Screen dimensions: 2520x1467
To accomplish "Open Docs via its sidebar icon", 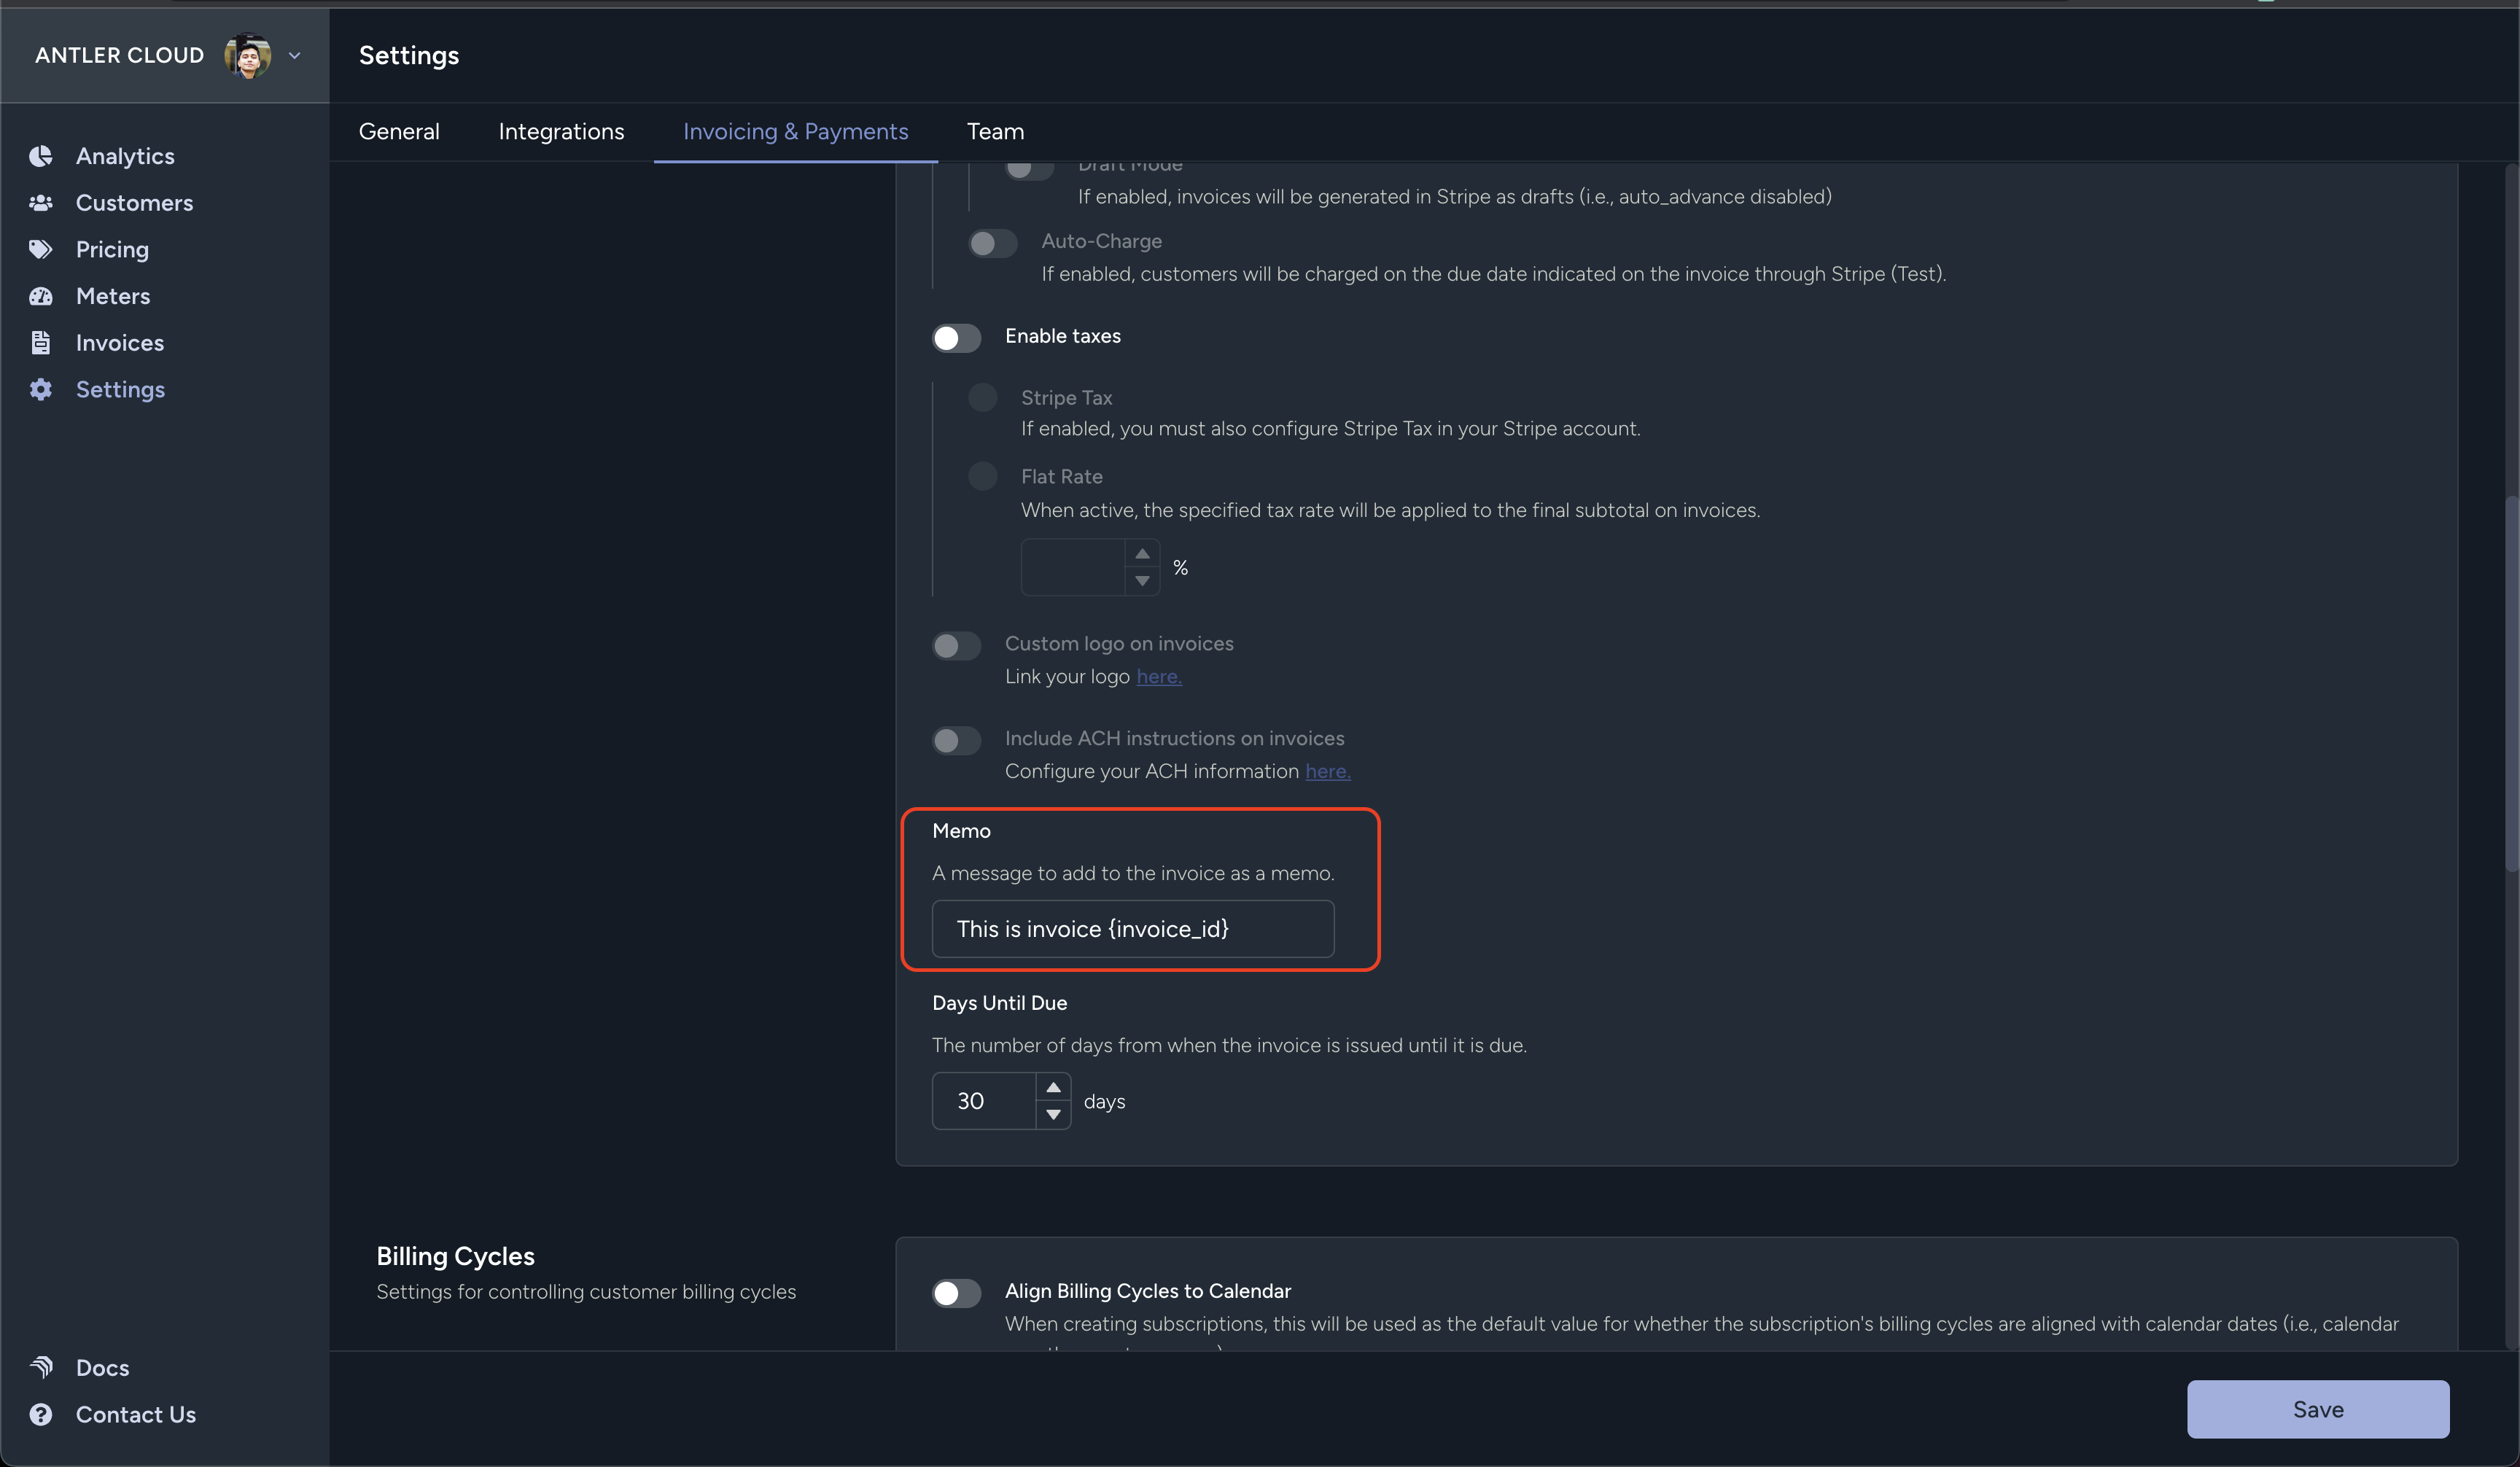I will pyautogui.click(x=41, y=1367).
